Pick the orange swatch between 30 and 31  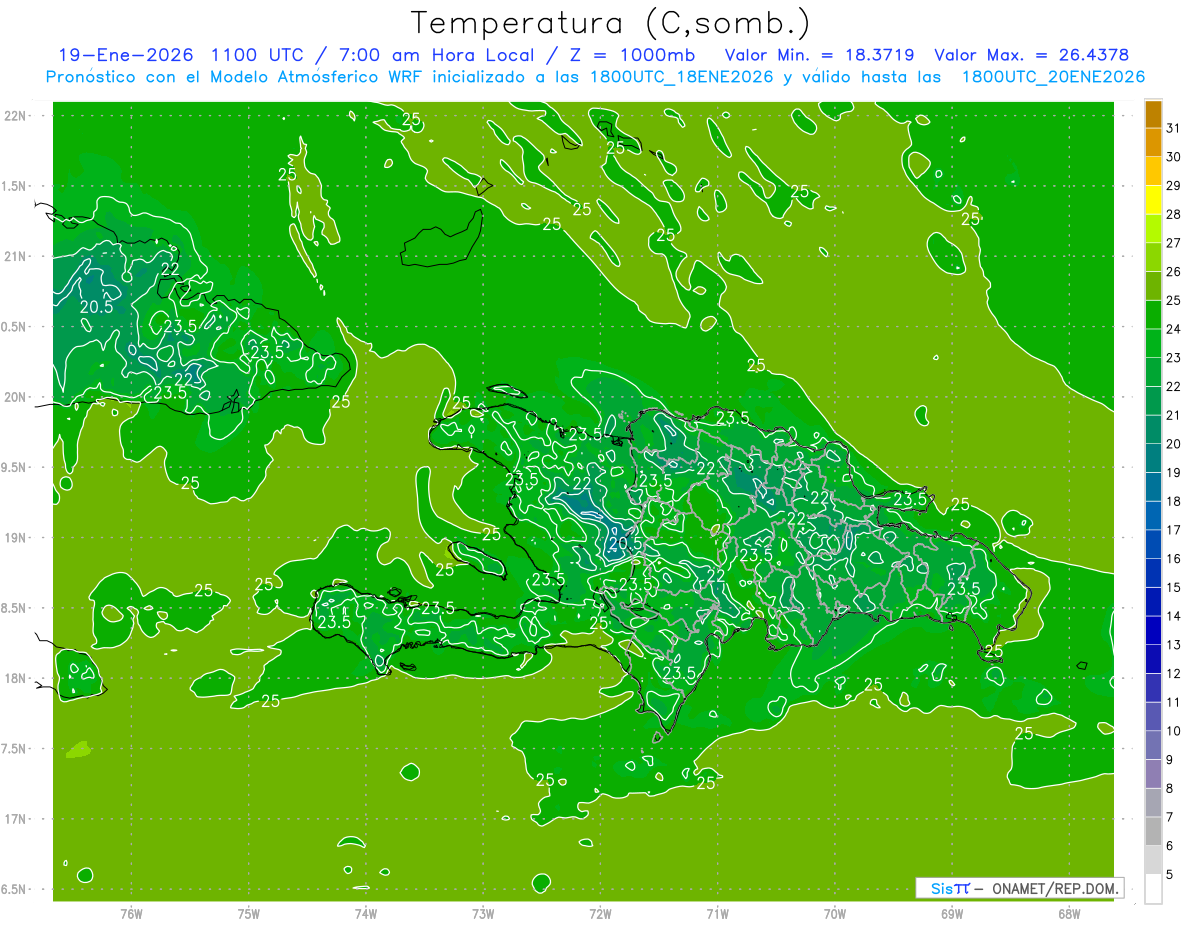point(1153,143)
